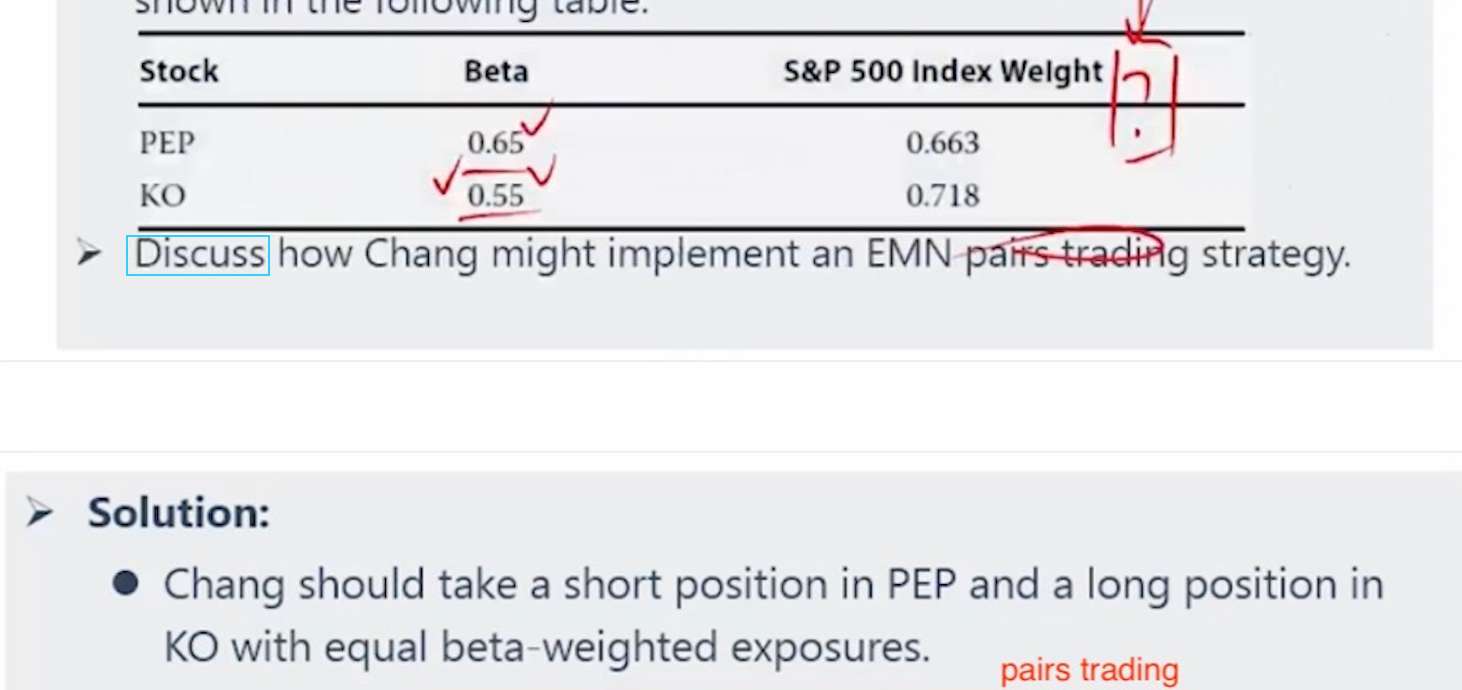Click the red checkmark left of 0.55
1462x690 pixels.
pos(446,182)
